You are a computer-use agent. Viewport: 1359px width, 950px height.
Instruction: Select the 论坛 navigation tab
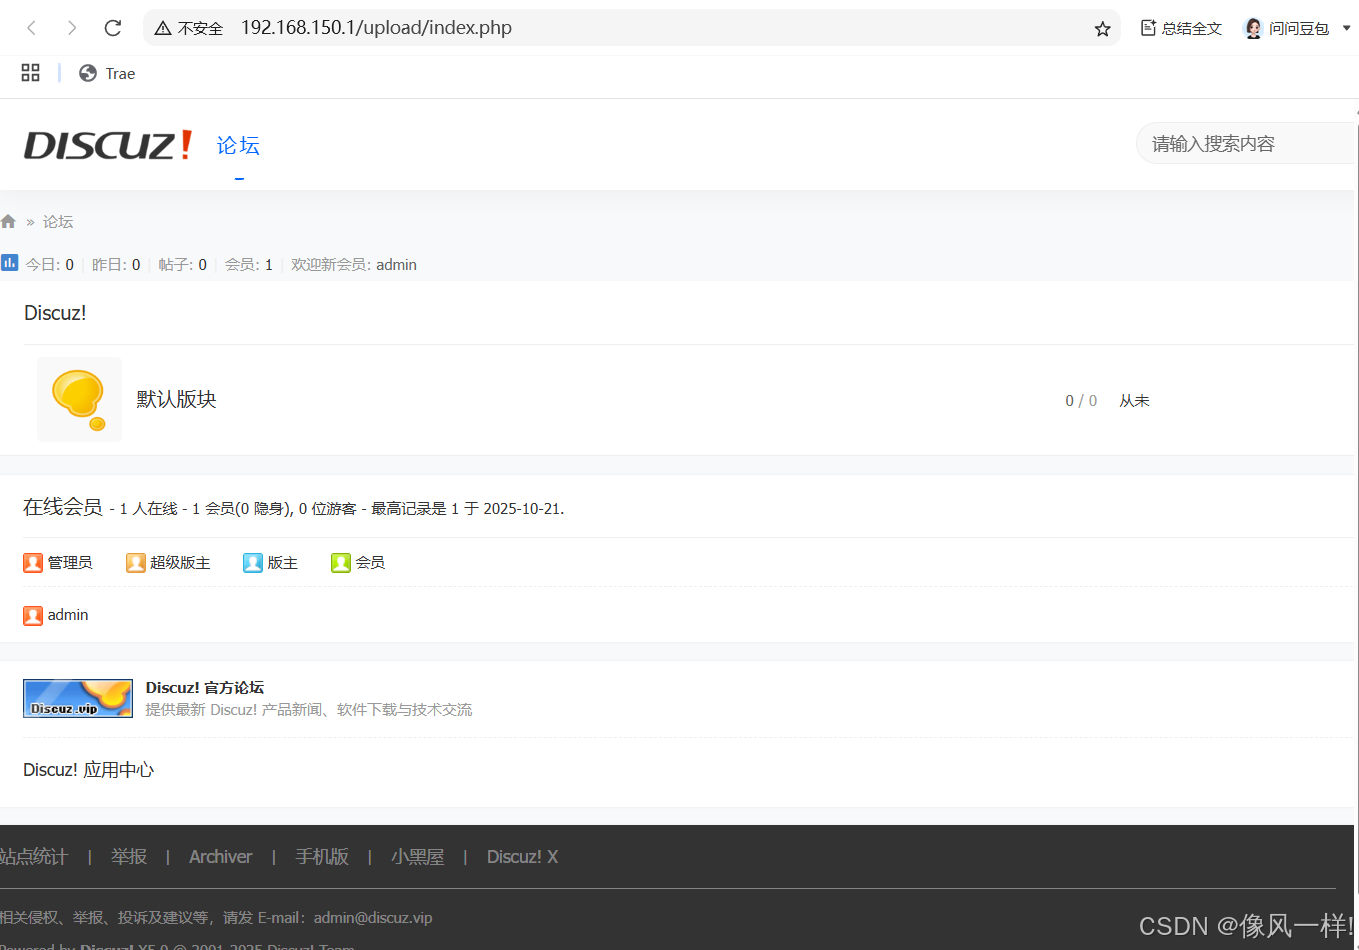[238, 146]
